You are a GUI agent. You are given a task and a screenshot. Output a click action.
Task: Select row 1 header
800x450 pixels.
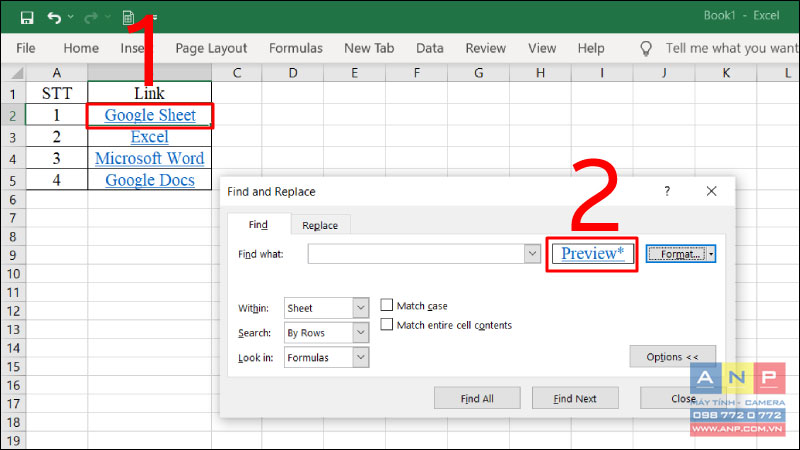point(13,94)
